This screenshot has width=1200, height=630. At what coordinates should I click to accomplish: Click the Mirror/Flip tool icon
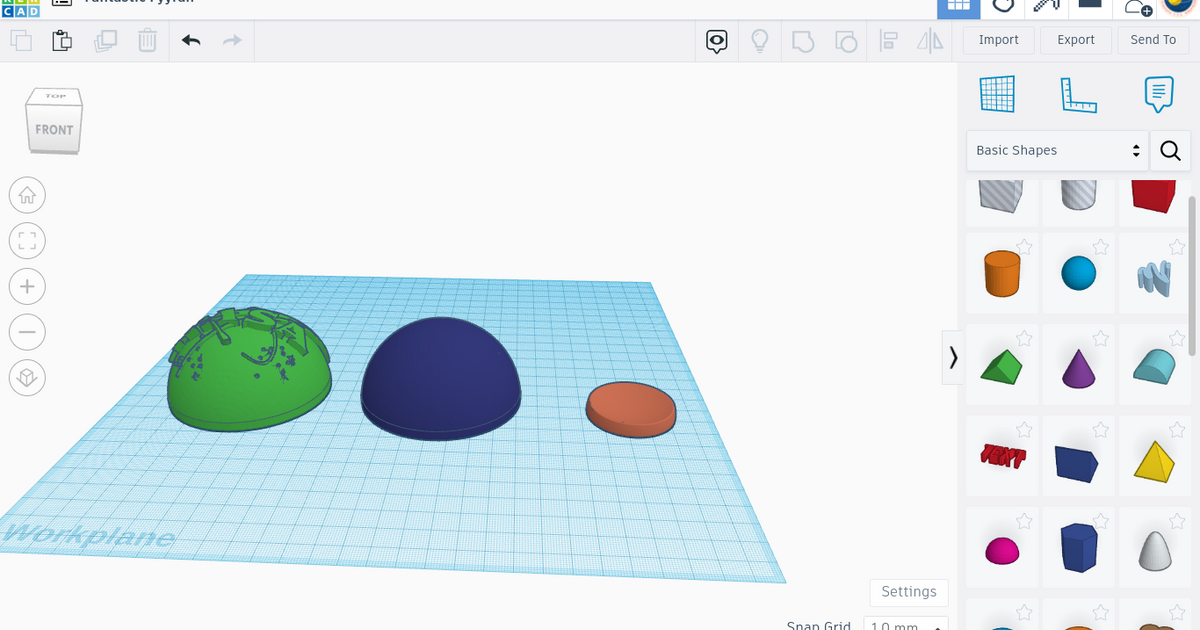tap(930, 41)
